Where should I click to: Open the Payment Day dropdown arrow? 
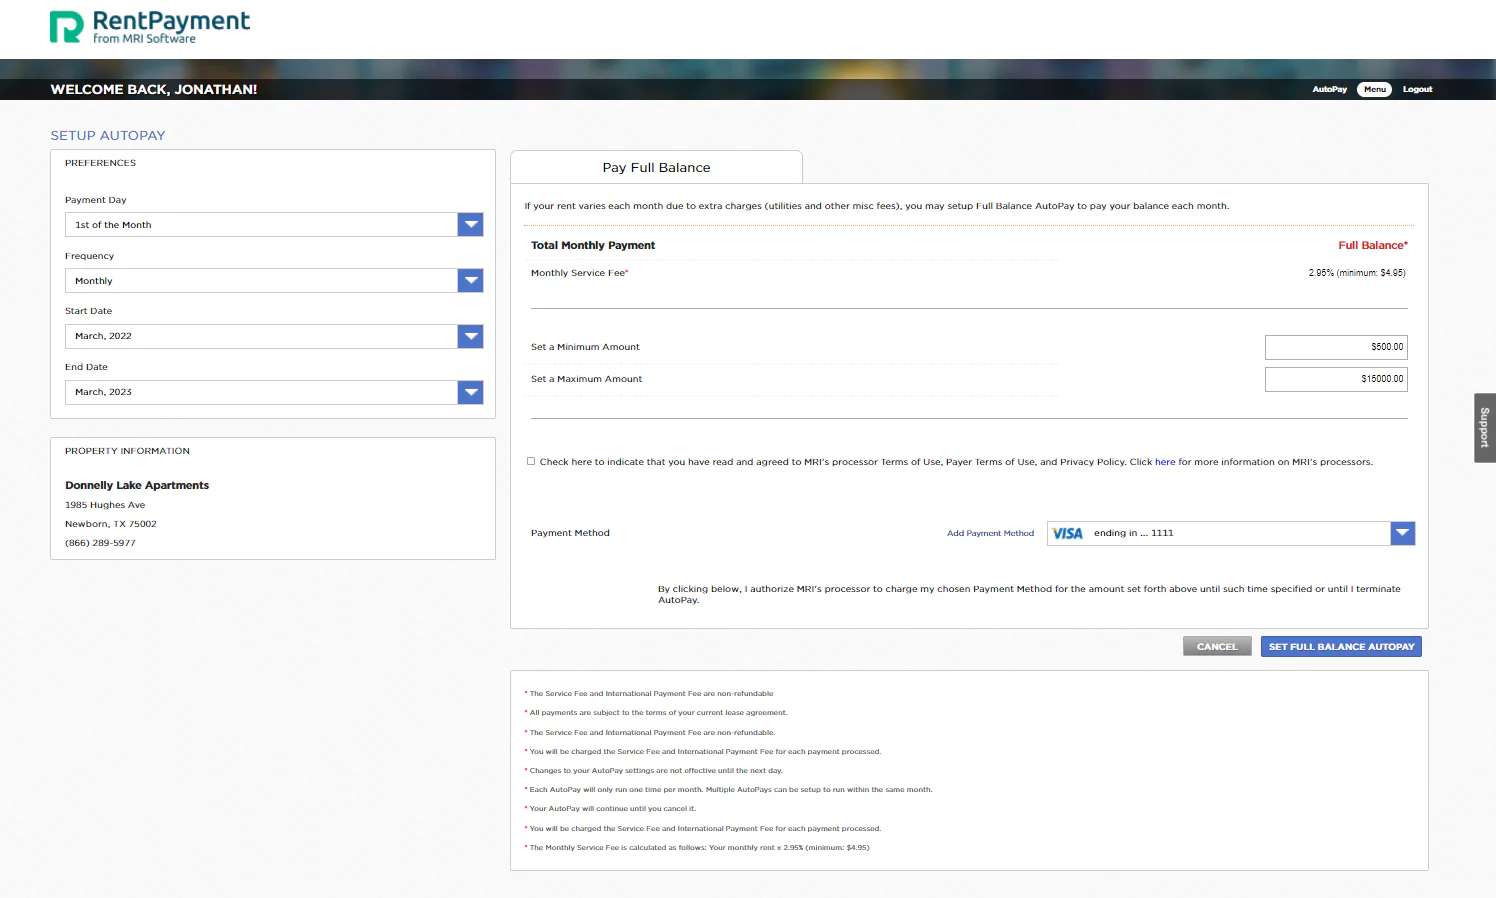(x=470, y=225)
